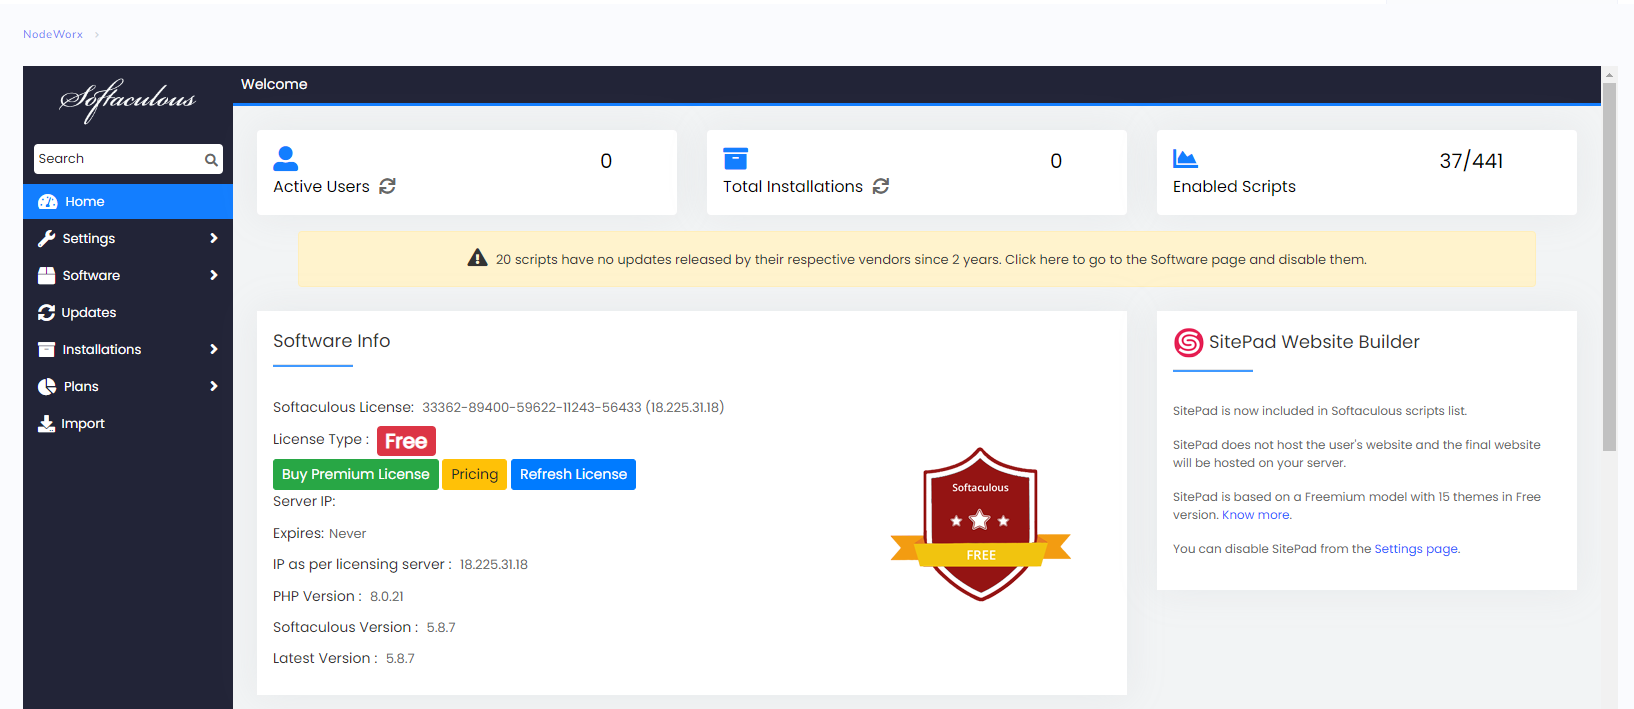Click the SitePad Website Builder heading
This screenshot has height=709, width=1634.
(1314, 342)
